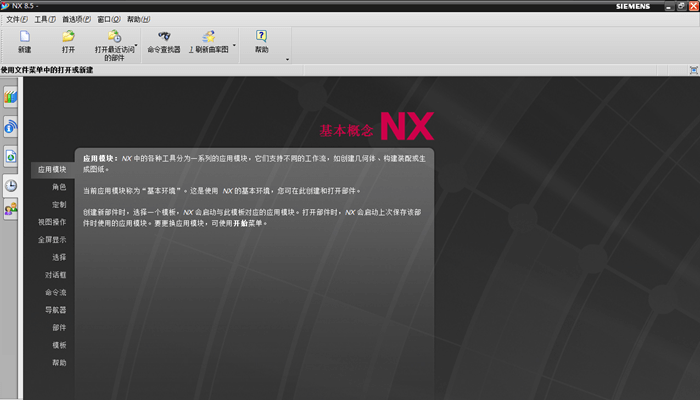Select the Selection (选择) topic

click(x=59, y=257)
